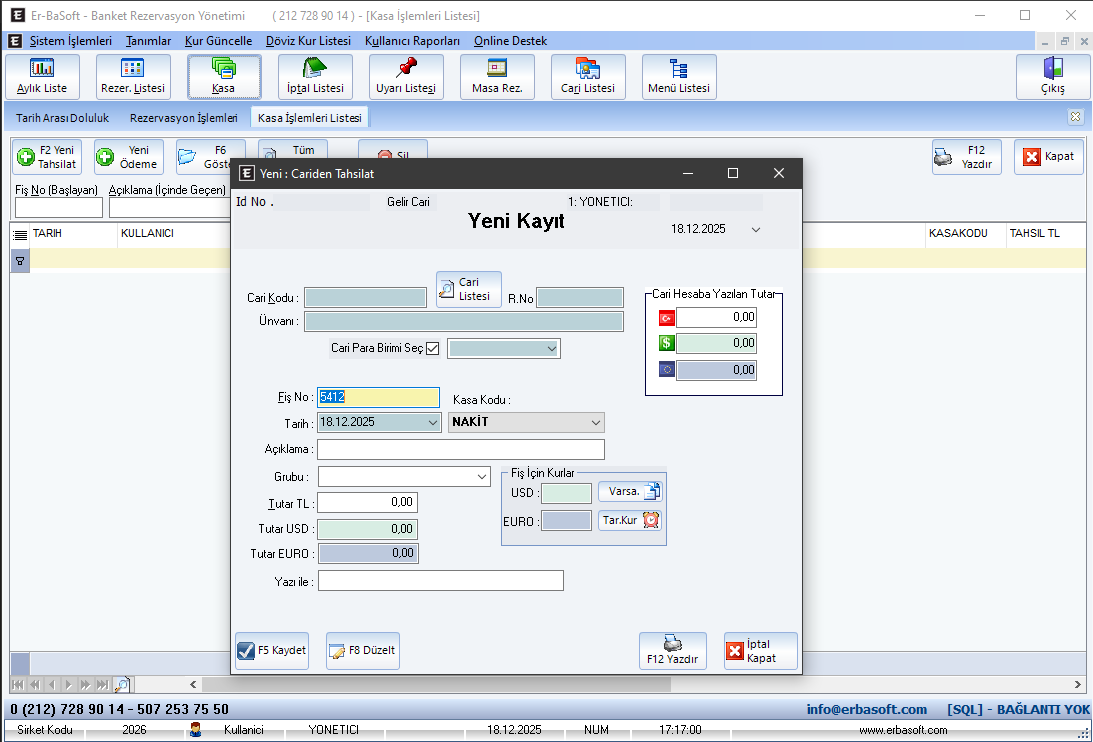This screenshot has width=1093, height=742.
Task: Click the F5 Kaydet save button
Action: click(x=272, y=651)
